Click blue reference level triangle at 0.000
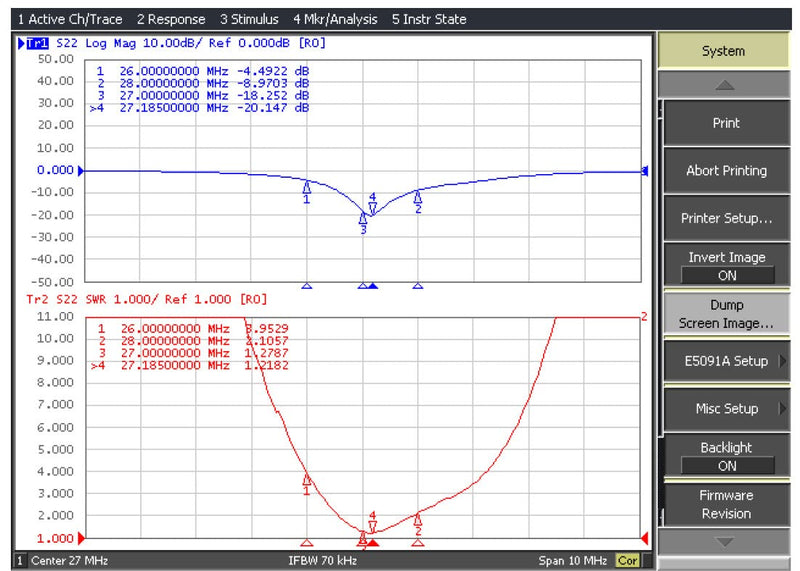This screenshot has width=800, height=571. click(x=81, y=171)
